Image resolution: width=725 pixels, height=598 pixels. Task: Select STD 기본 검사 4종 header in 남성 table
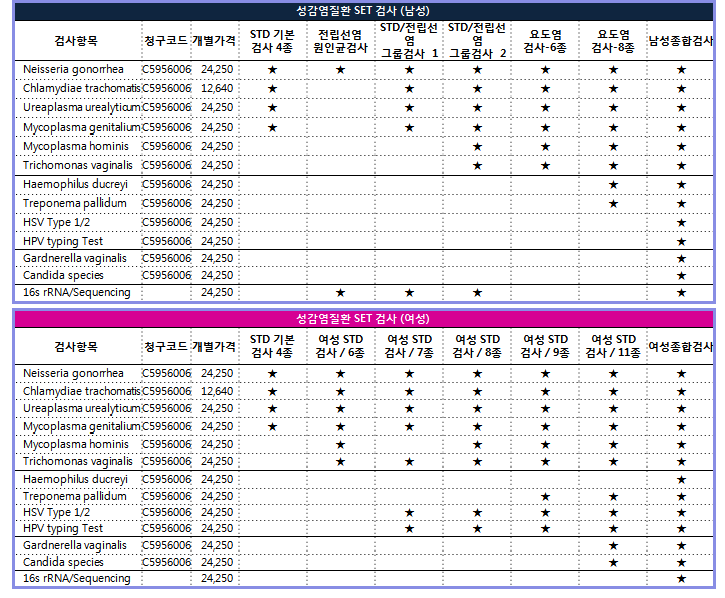272,41
